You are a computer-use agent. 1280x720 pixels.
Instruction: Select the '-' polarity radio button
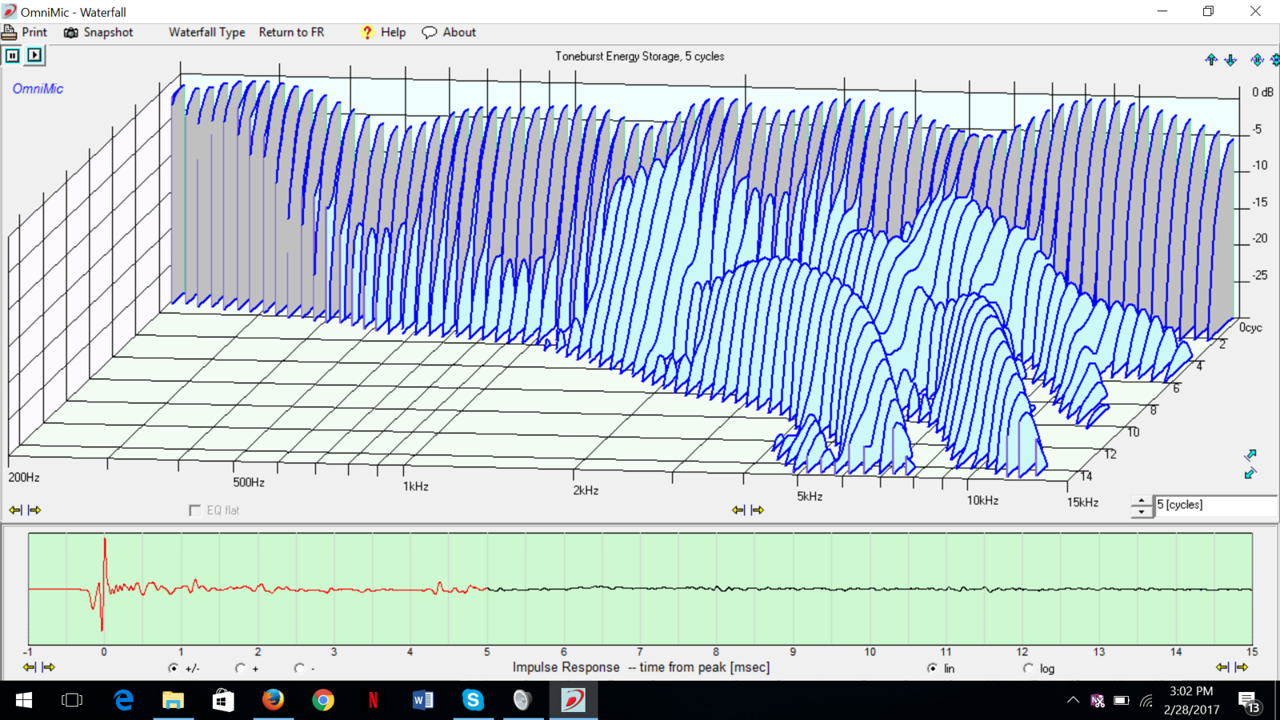(x=299, y=668)
